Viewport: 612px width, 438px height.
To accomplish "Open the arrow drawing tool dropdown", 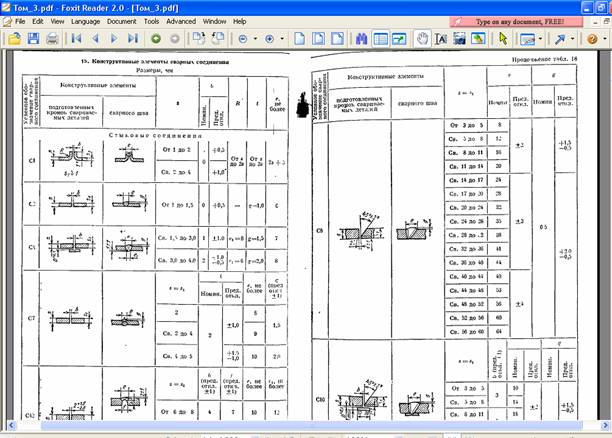I will (x=572, y=38).
